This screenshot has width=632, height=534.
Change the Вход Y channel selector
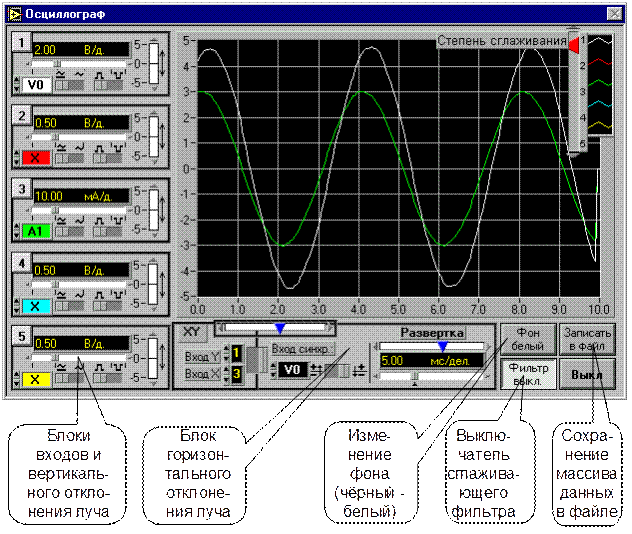(237, 353)
